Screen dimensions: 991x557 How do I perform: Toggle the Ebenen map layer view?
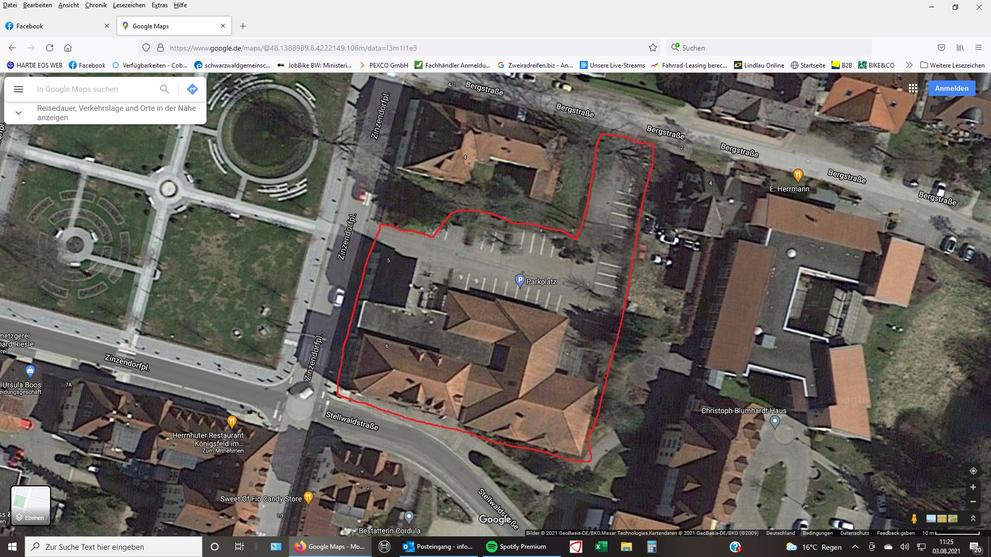point(30,505)
